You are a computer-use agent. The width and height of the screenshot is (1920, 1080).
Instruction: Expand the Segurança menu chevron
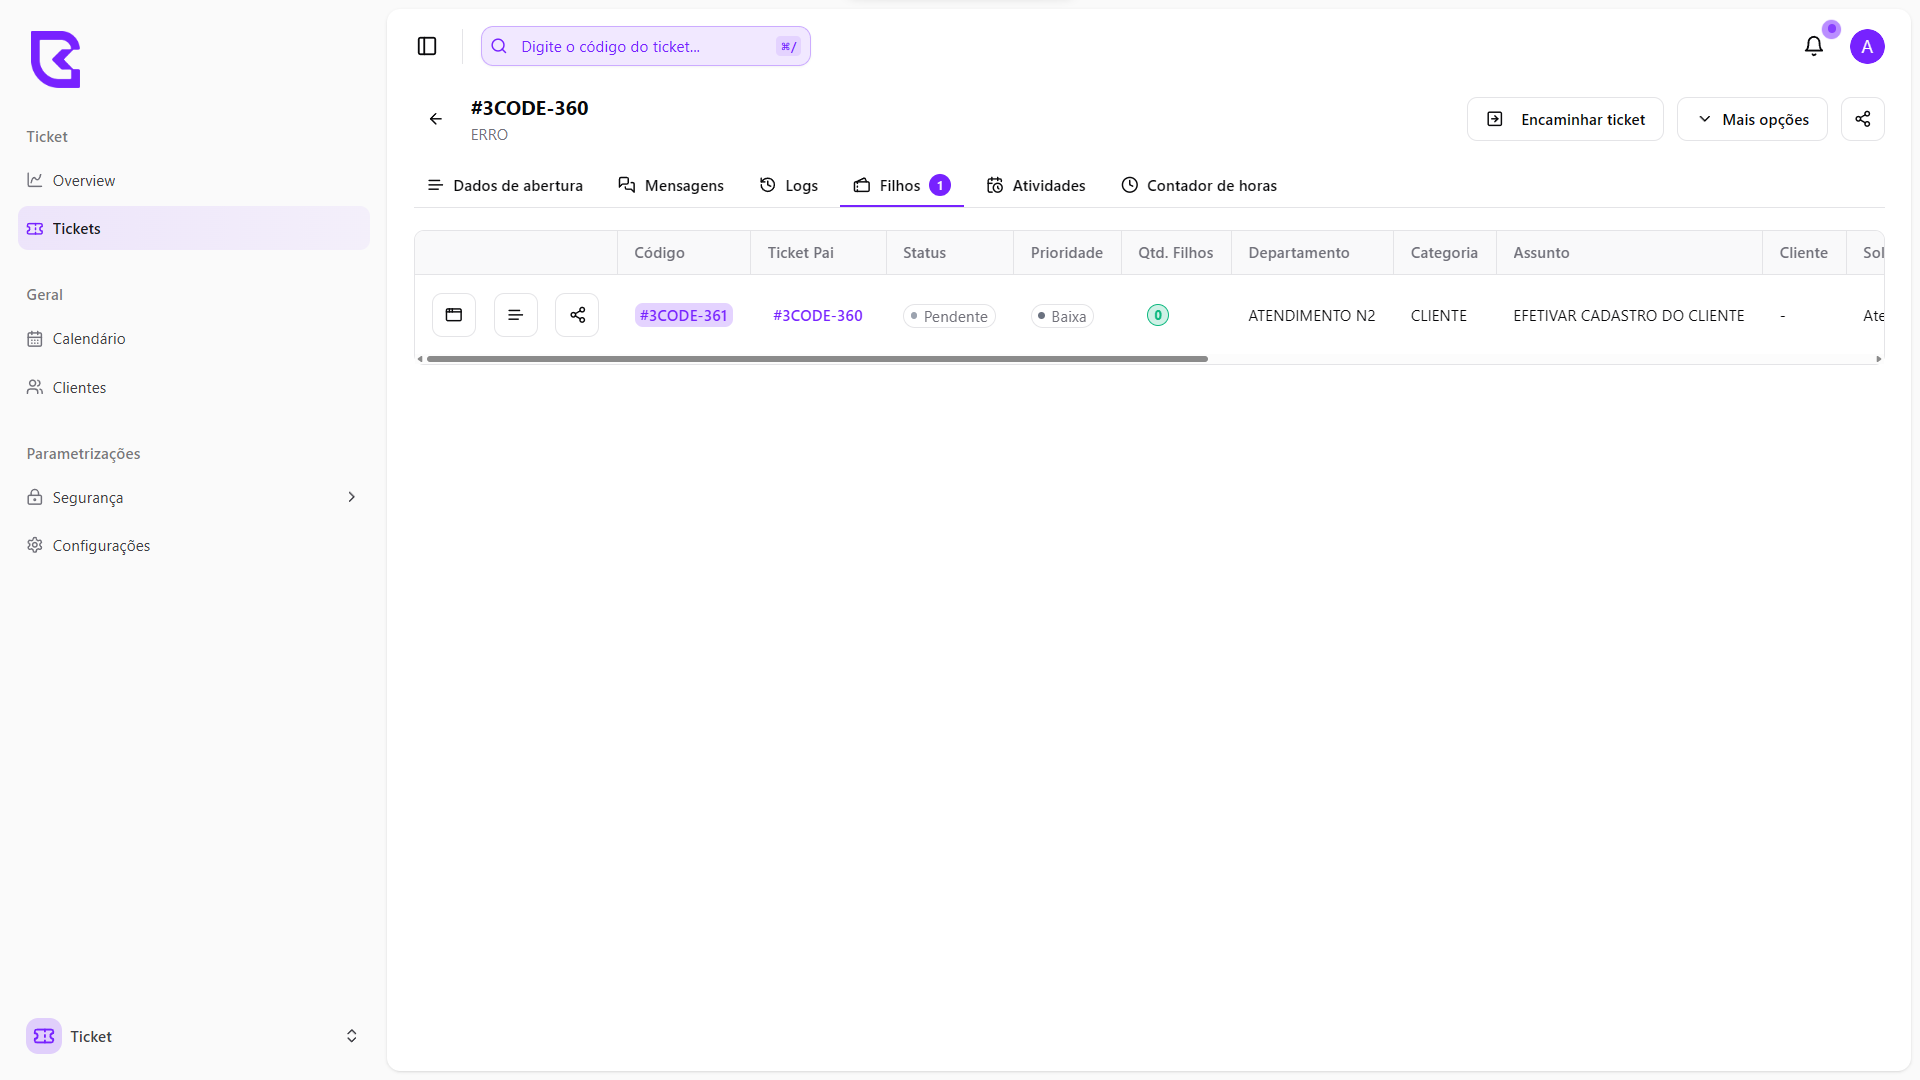(351, 497)
